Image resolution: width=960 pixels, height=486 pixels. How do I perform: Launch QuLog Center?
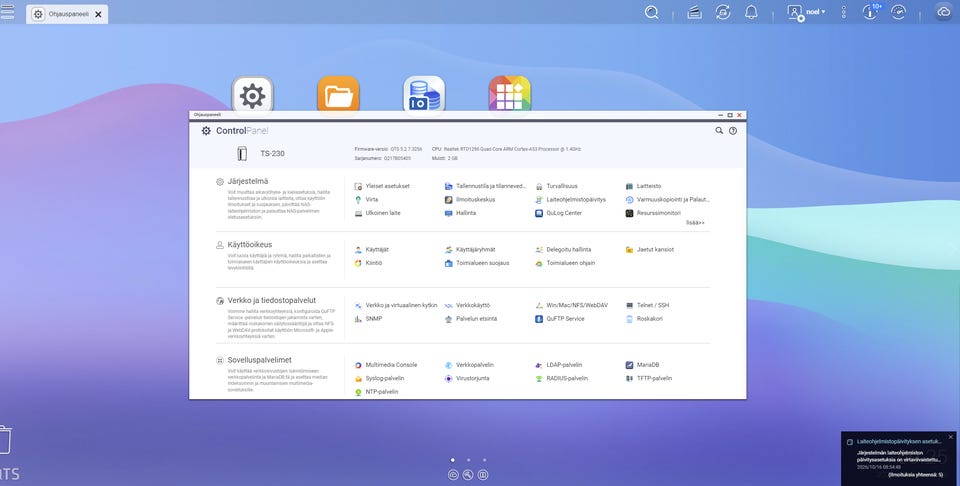558,213
